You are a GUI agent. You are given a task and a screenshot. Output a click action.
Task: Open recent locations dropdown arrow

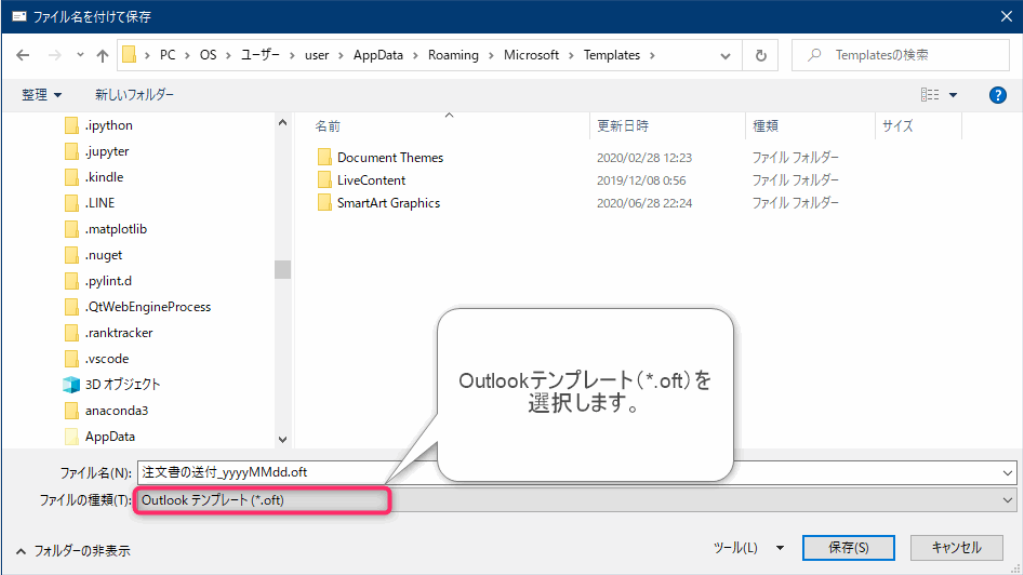[80, 55]
